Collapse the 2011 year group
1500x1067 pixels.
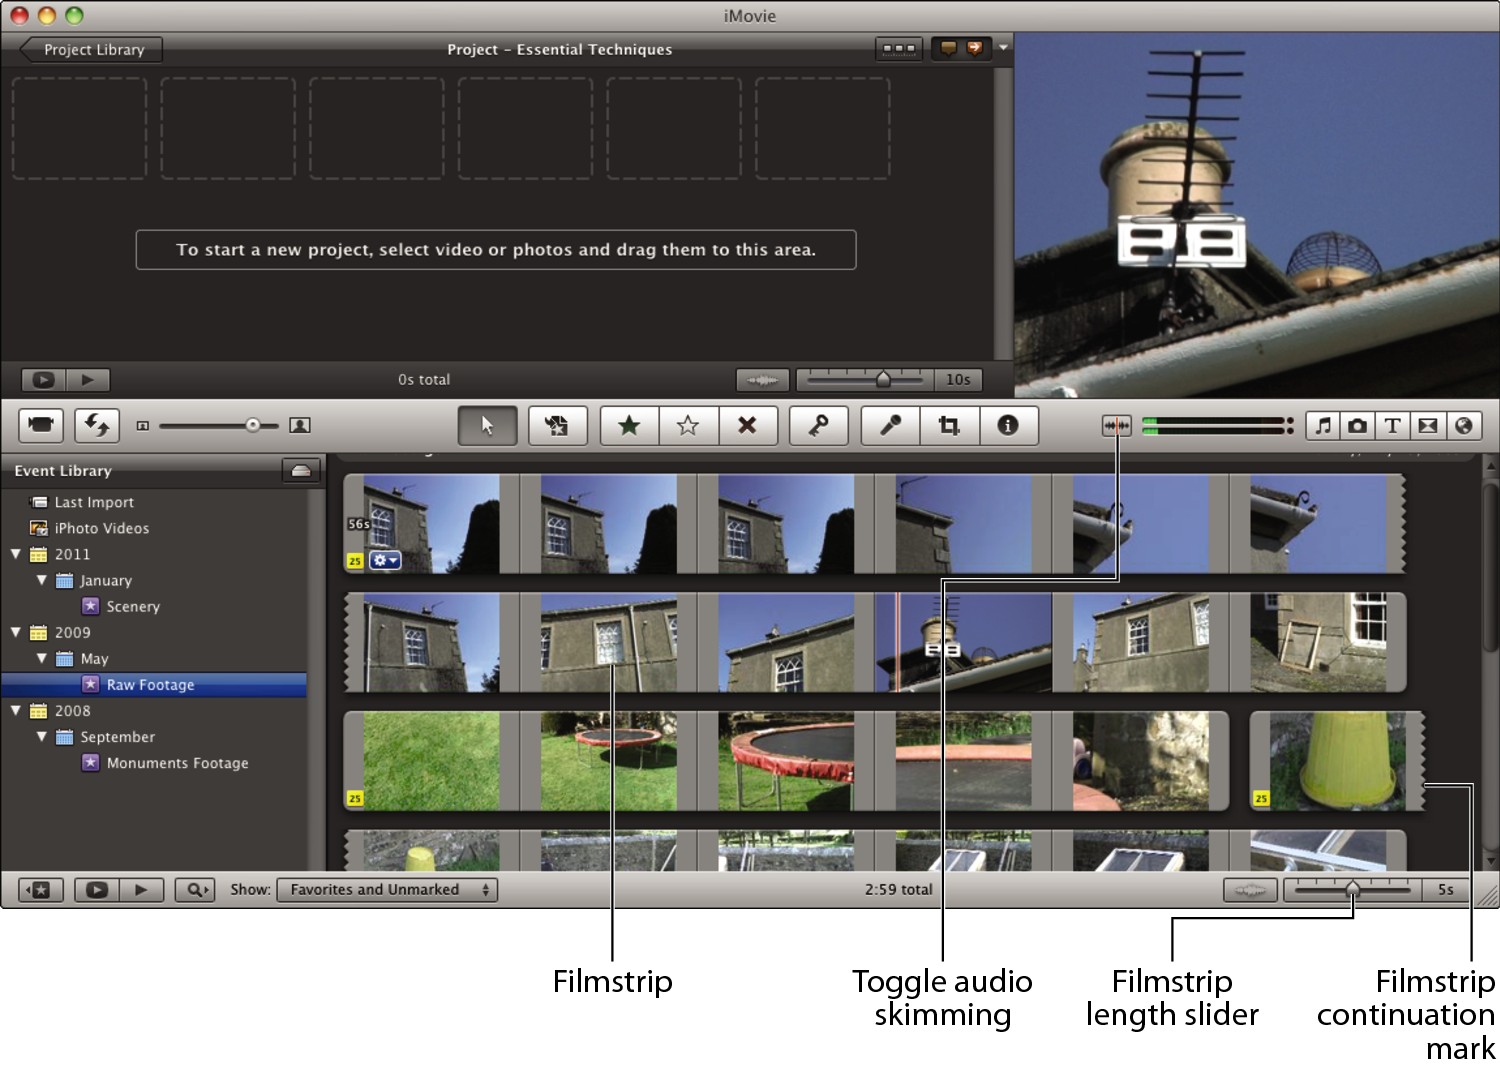(x=16, y=554)
